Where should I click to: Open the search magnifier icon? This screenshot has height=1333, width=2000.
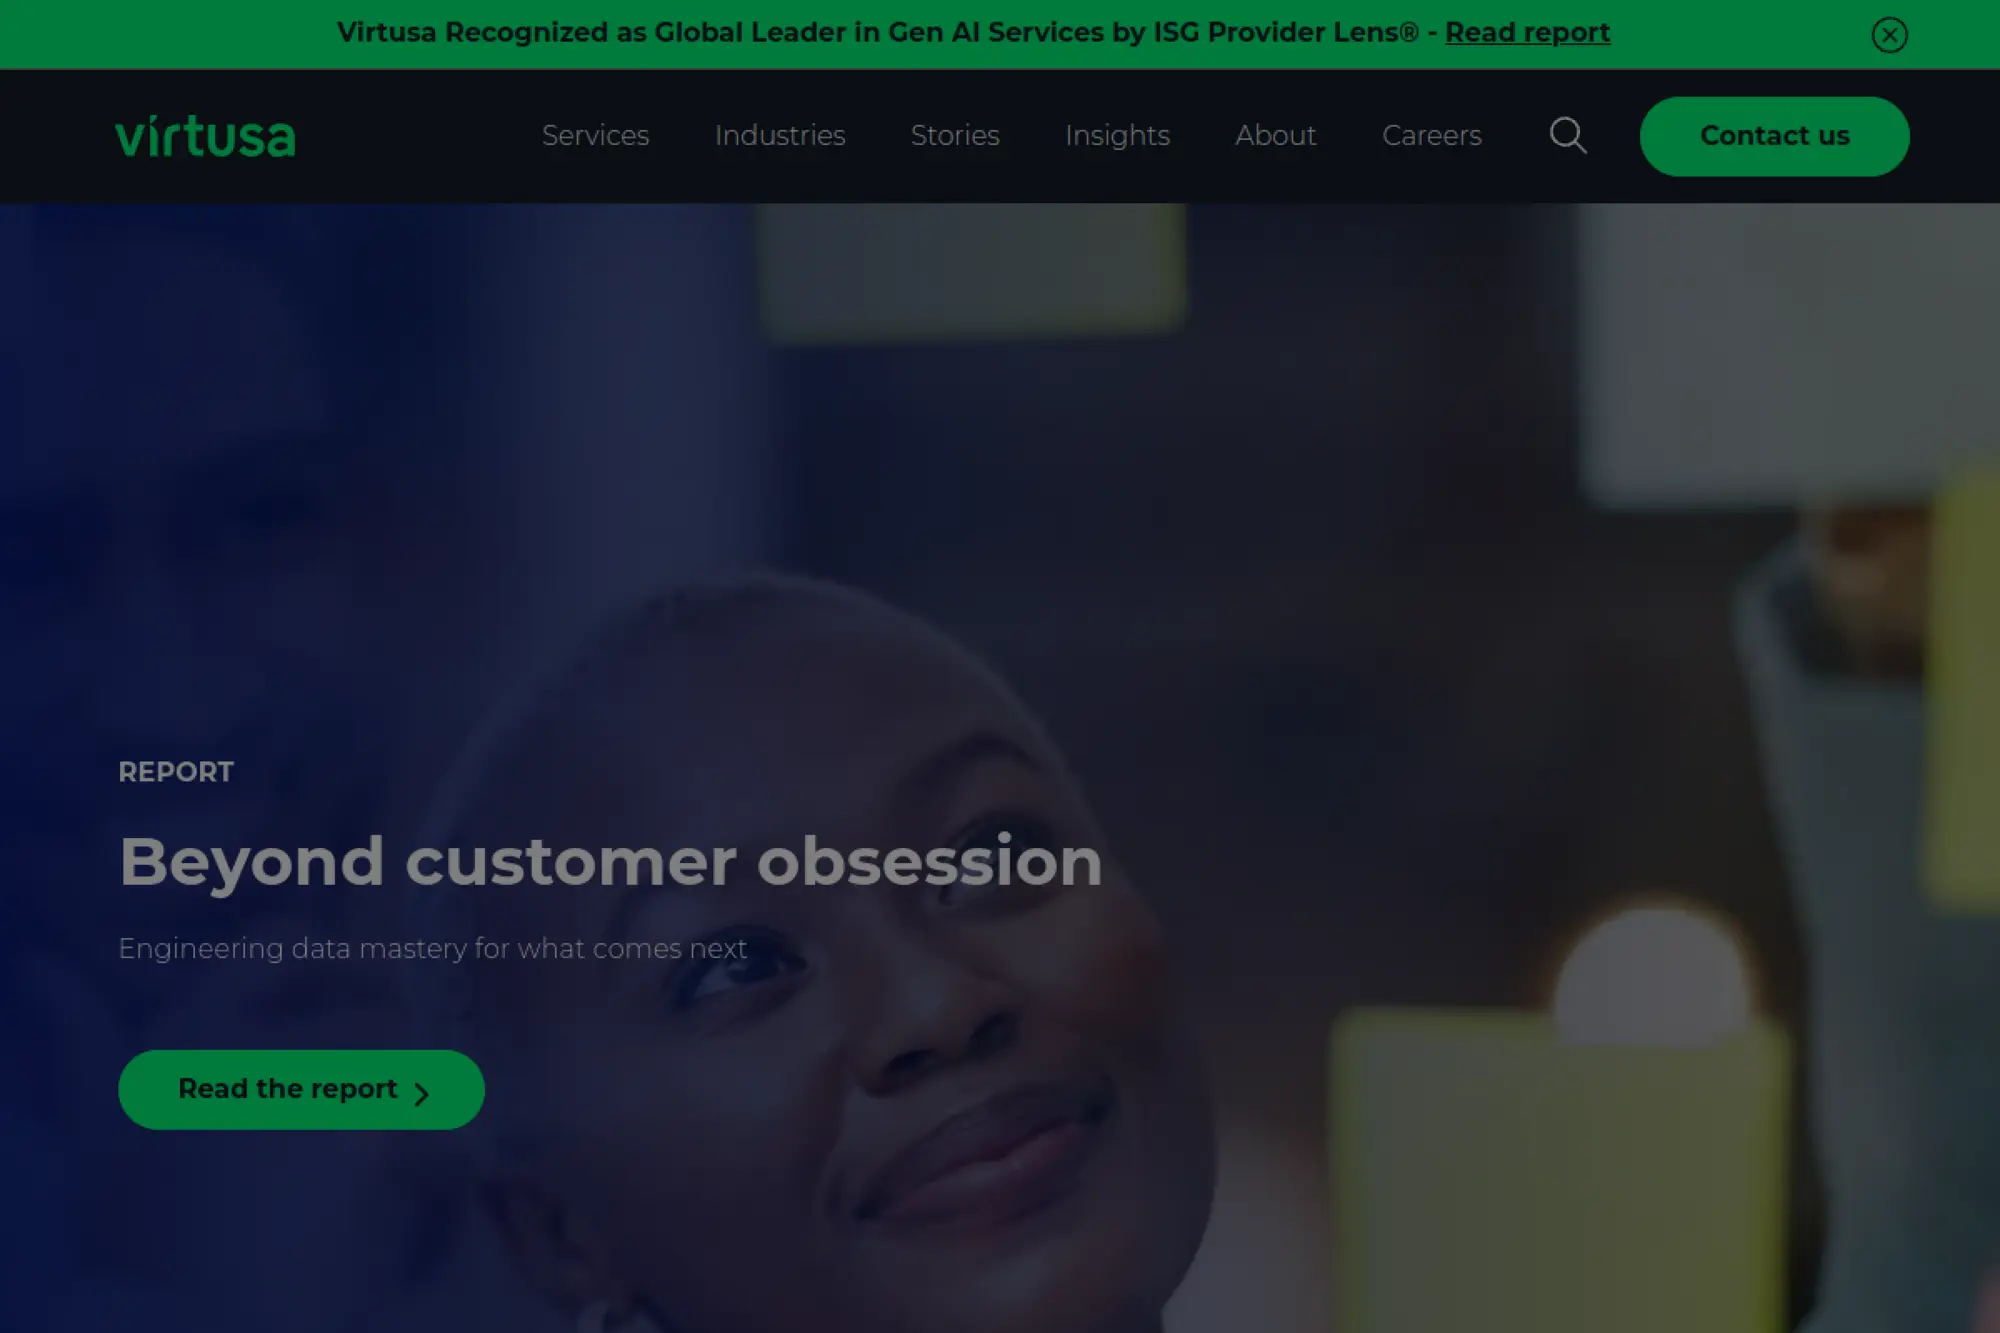coord(1568,135)
